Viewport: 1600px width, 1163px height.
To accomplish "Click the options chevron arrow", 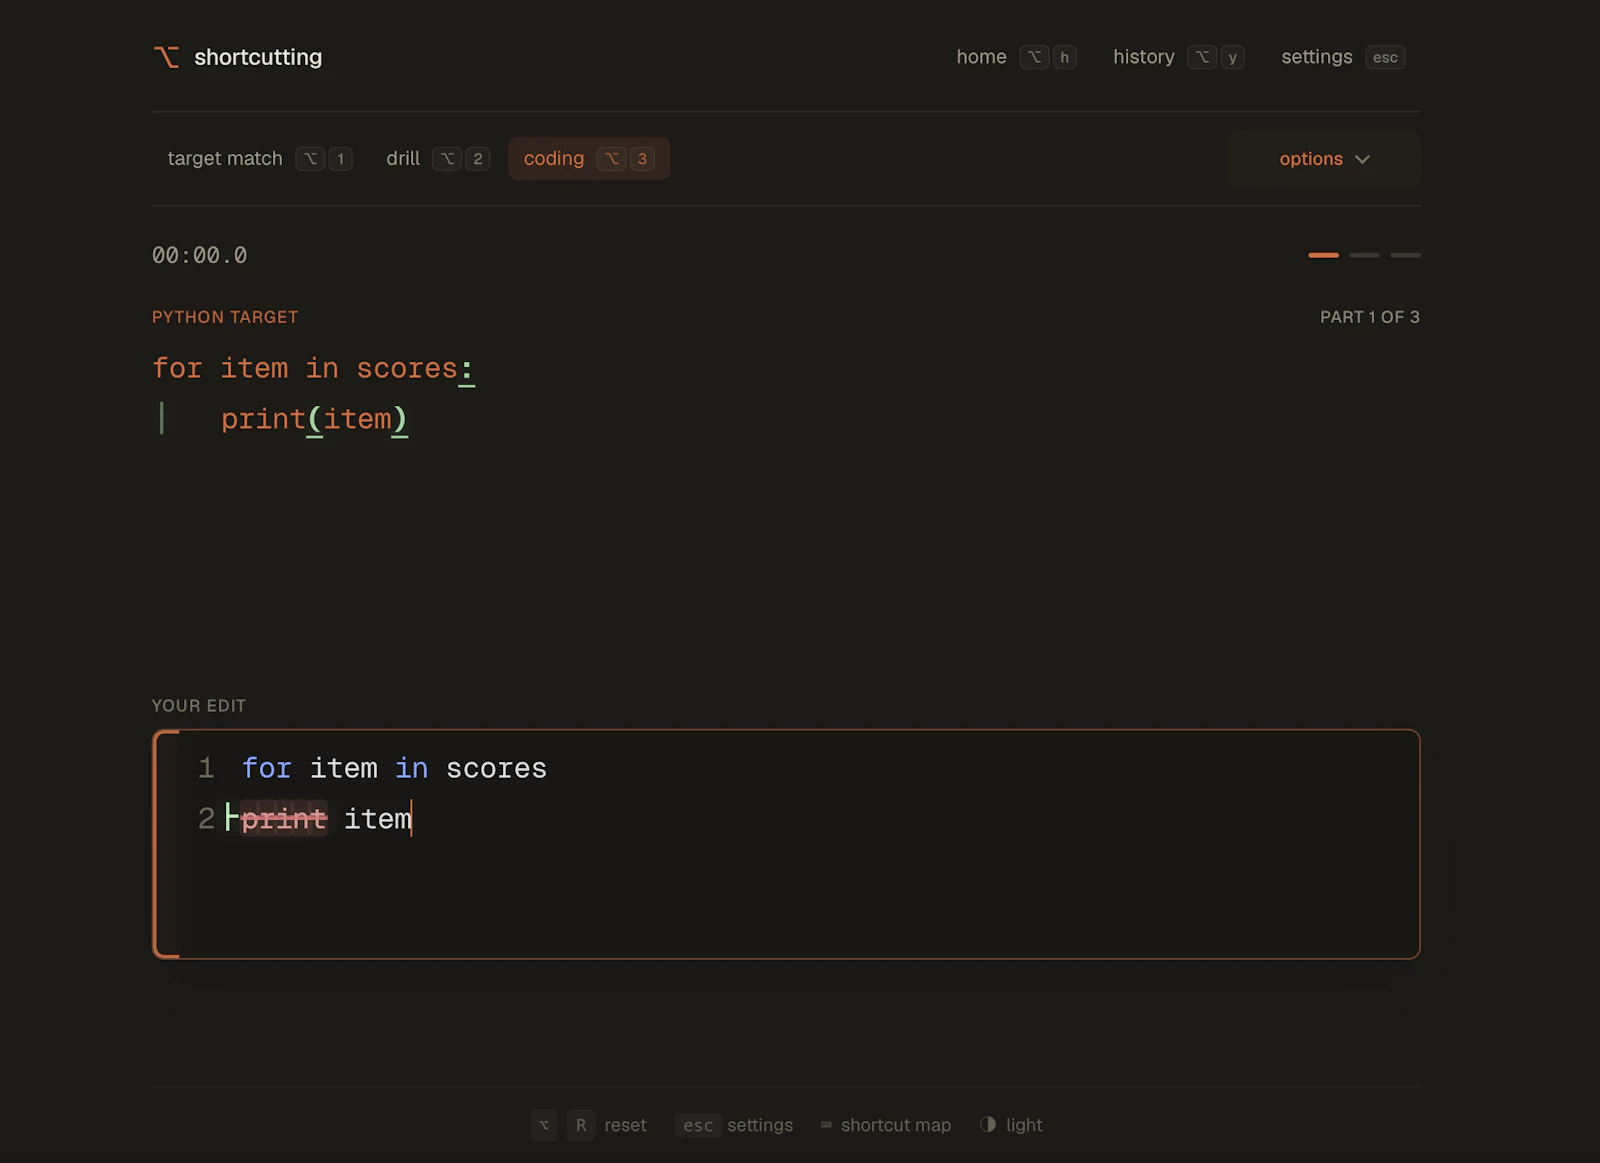I will 1362,159.
